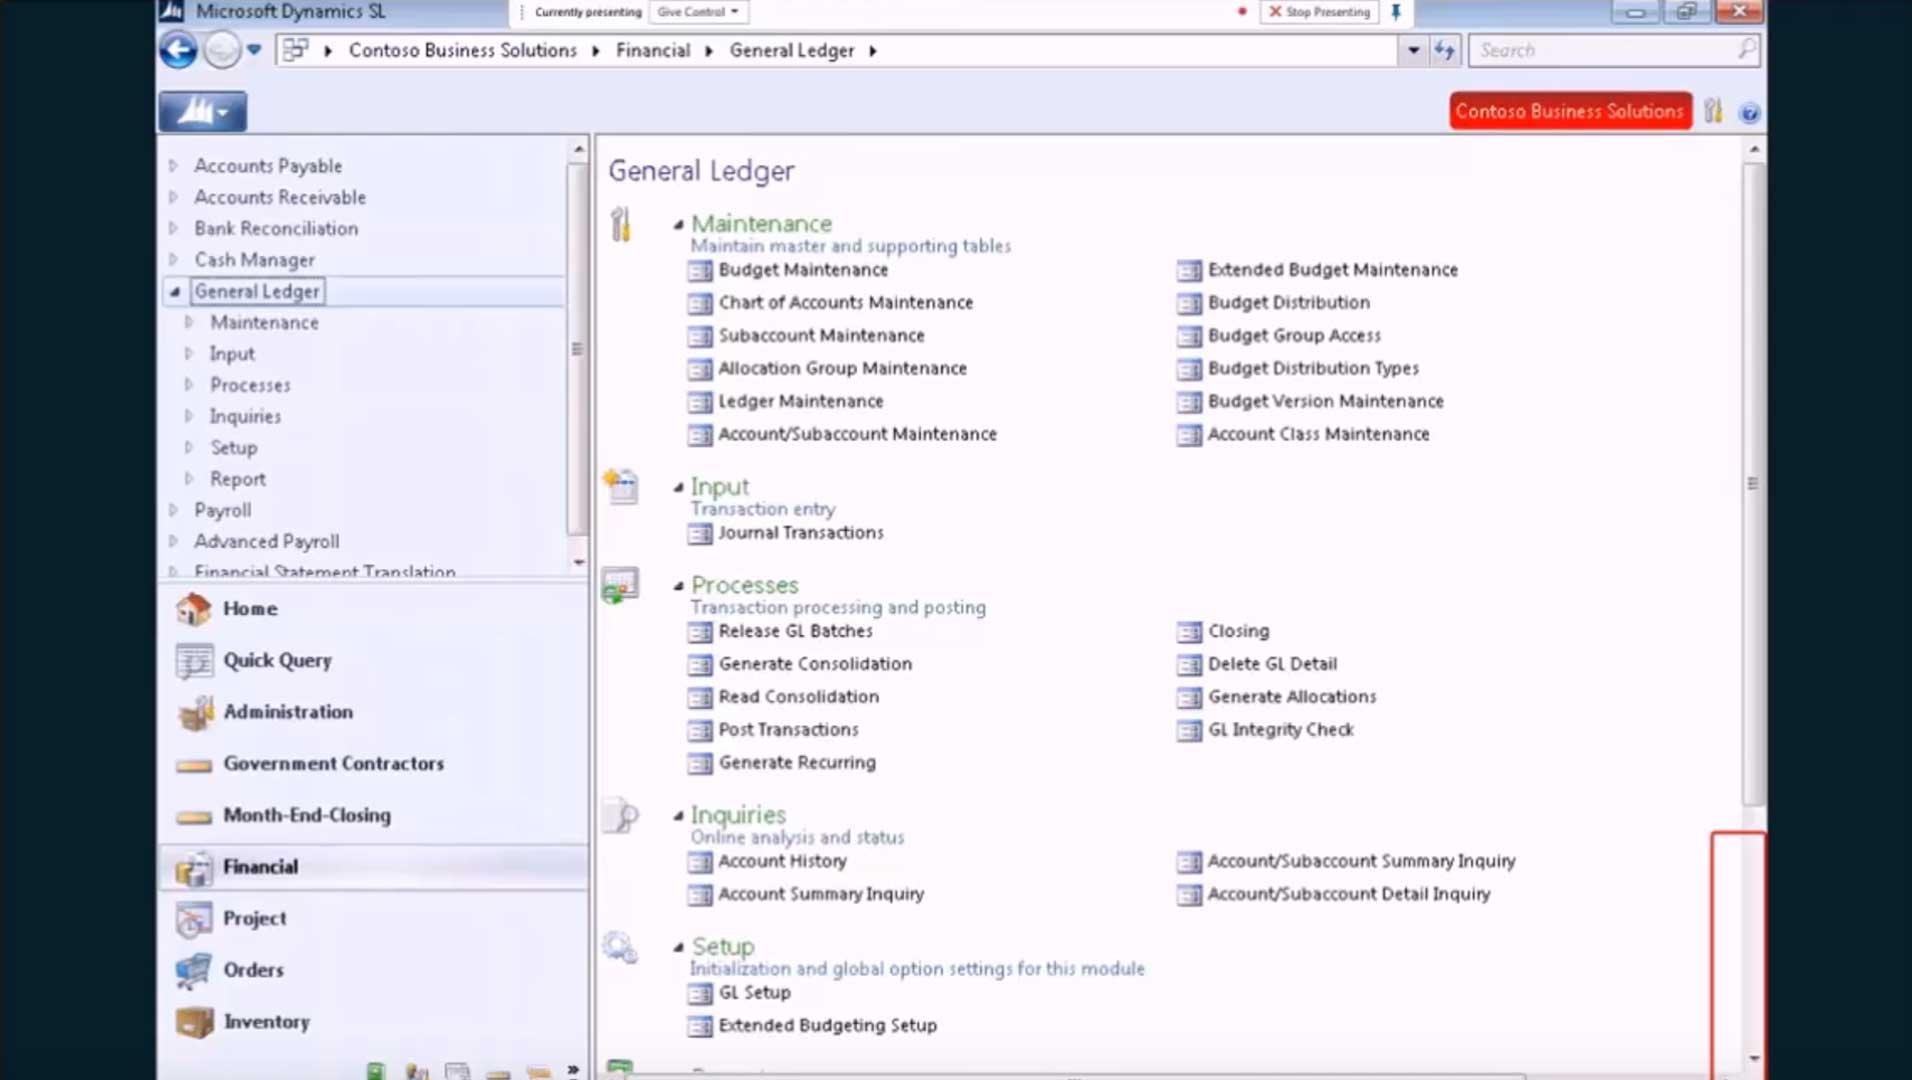Click Financial in the breadcrumb bar

652,50
